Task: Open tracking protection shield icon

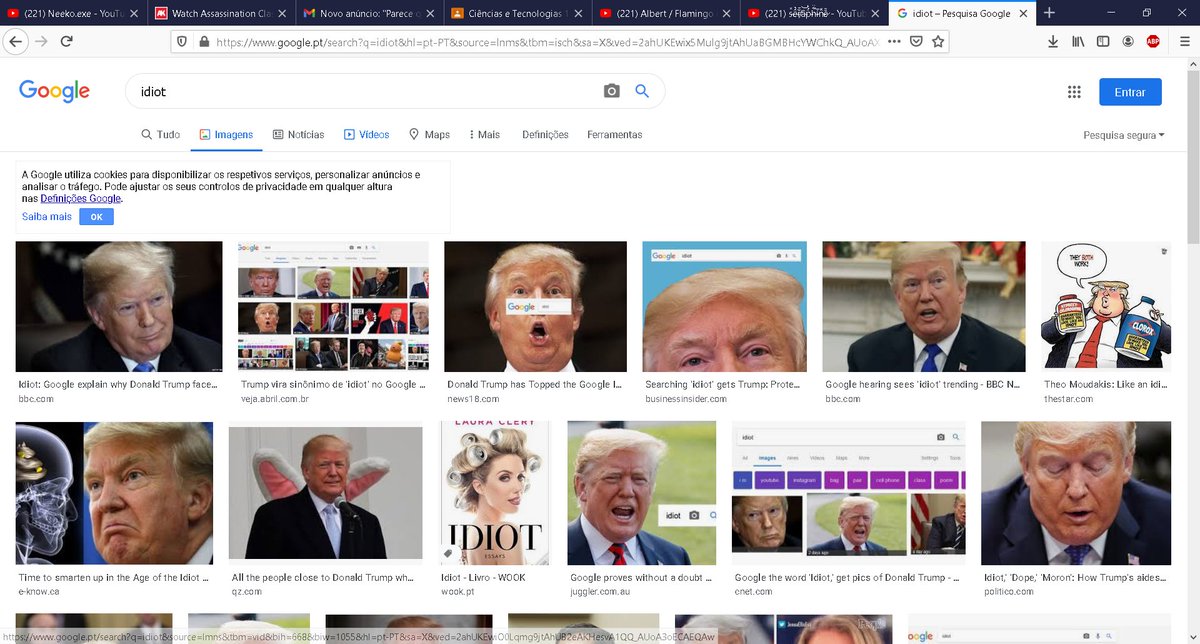Action: tap(181, 42)
